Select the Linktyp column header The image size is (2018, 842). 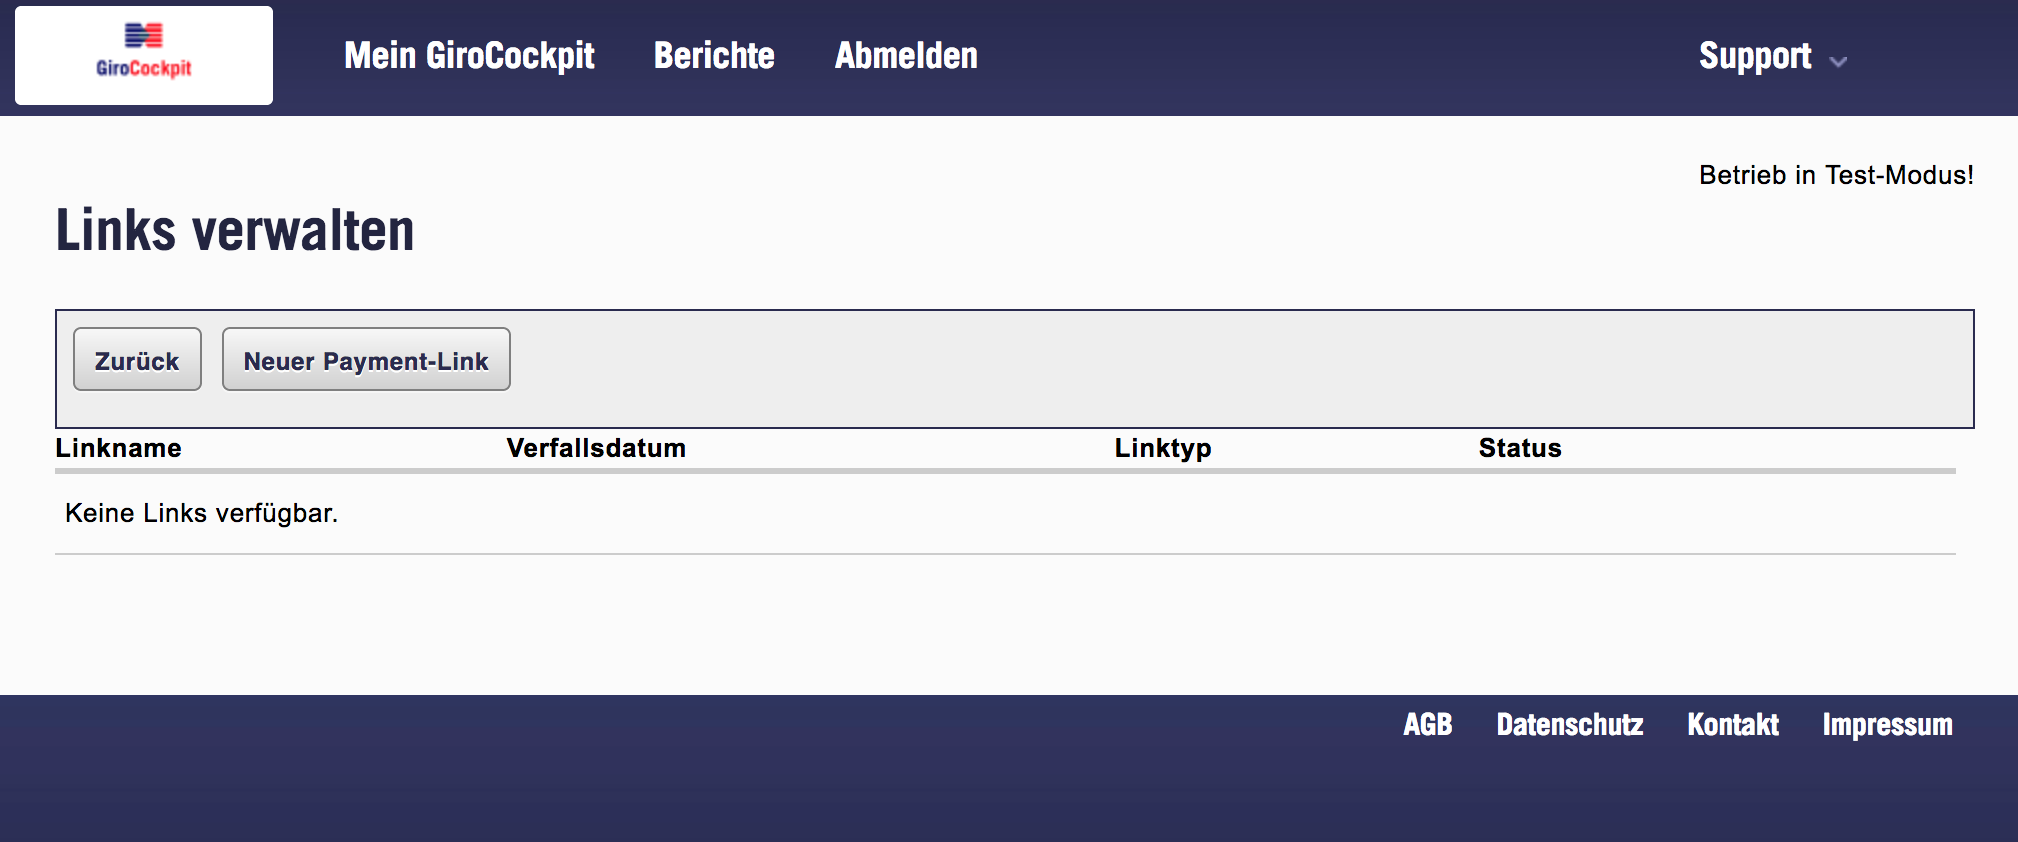coord(1163,448)
